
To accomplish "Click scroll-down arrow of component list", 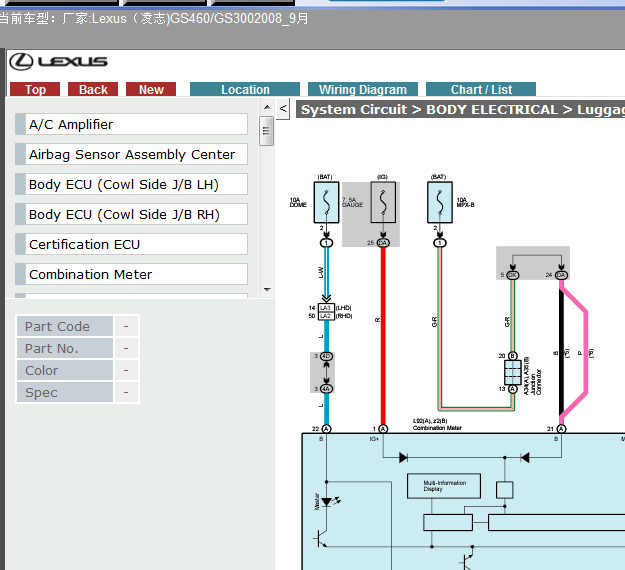I will pos(267,289).
